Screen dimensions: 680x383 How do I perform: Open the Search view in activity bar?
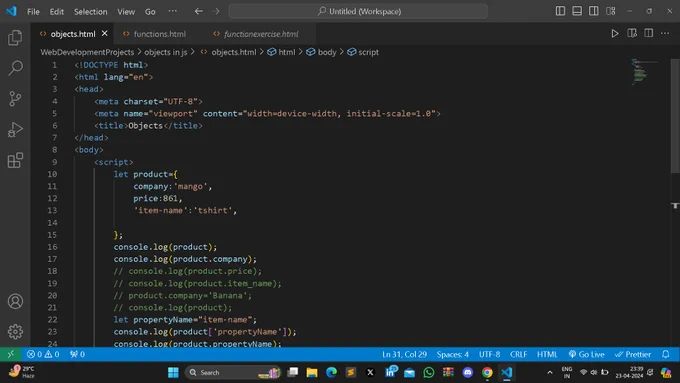pos(15,68)
